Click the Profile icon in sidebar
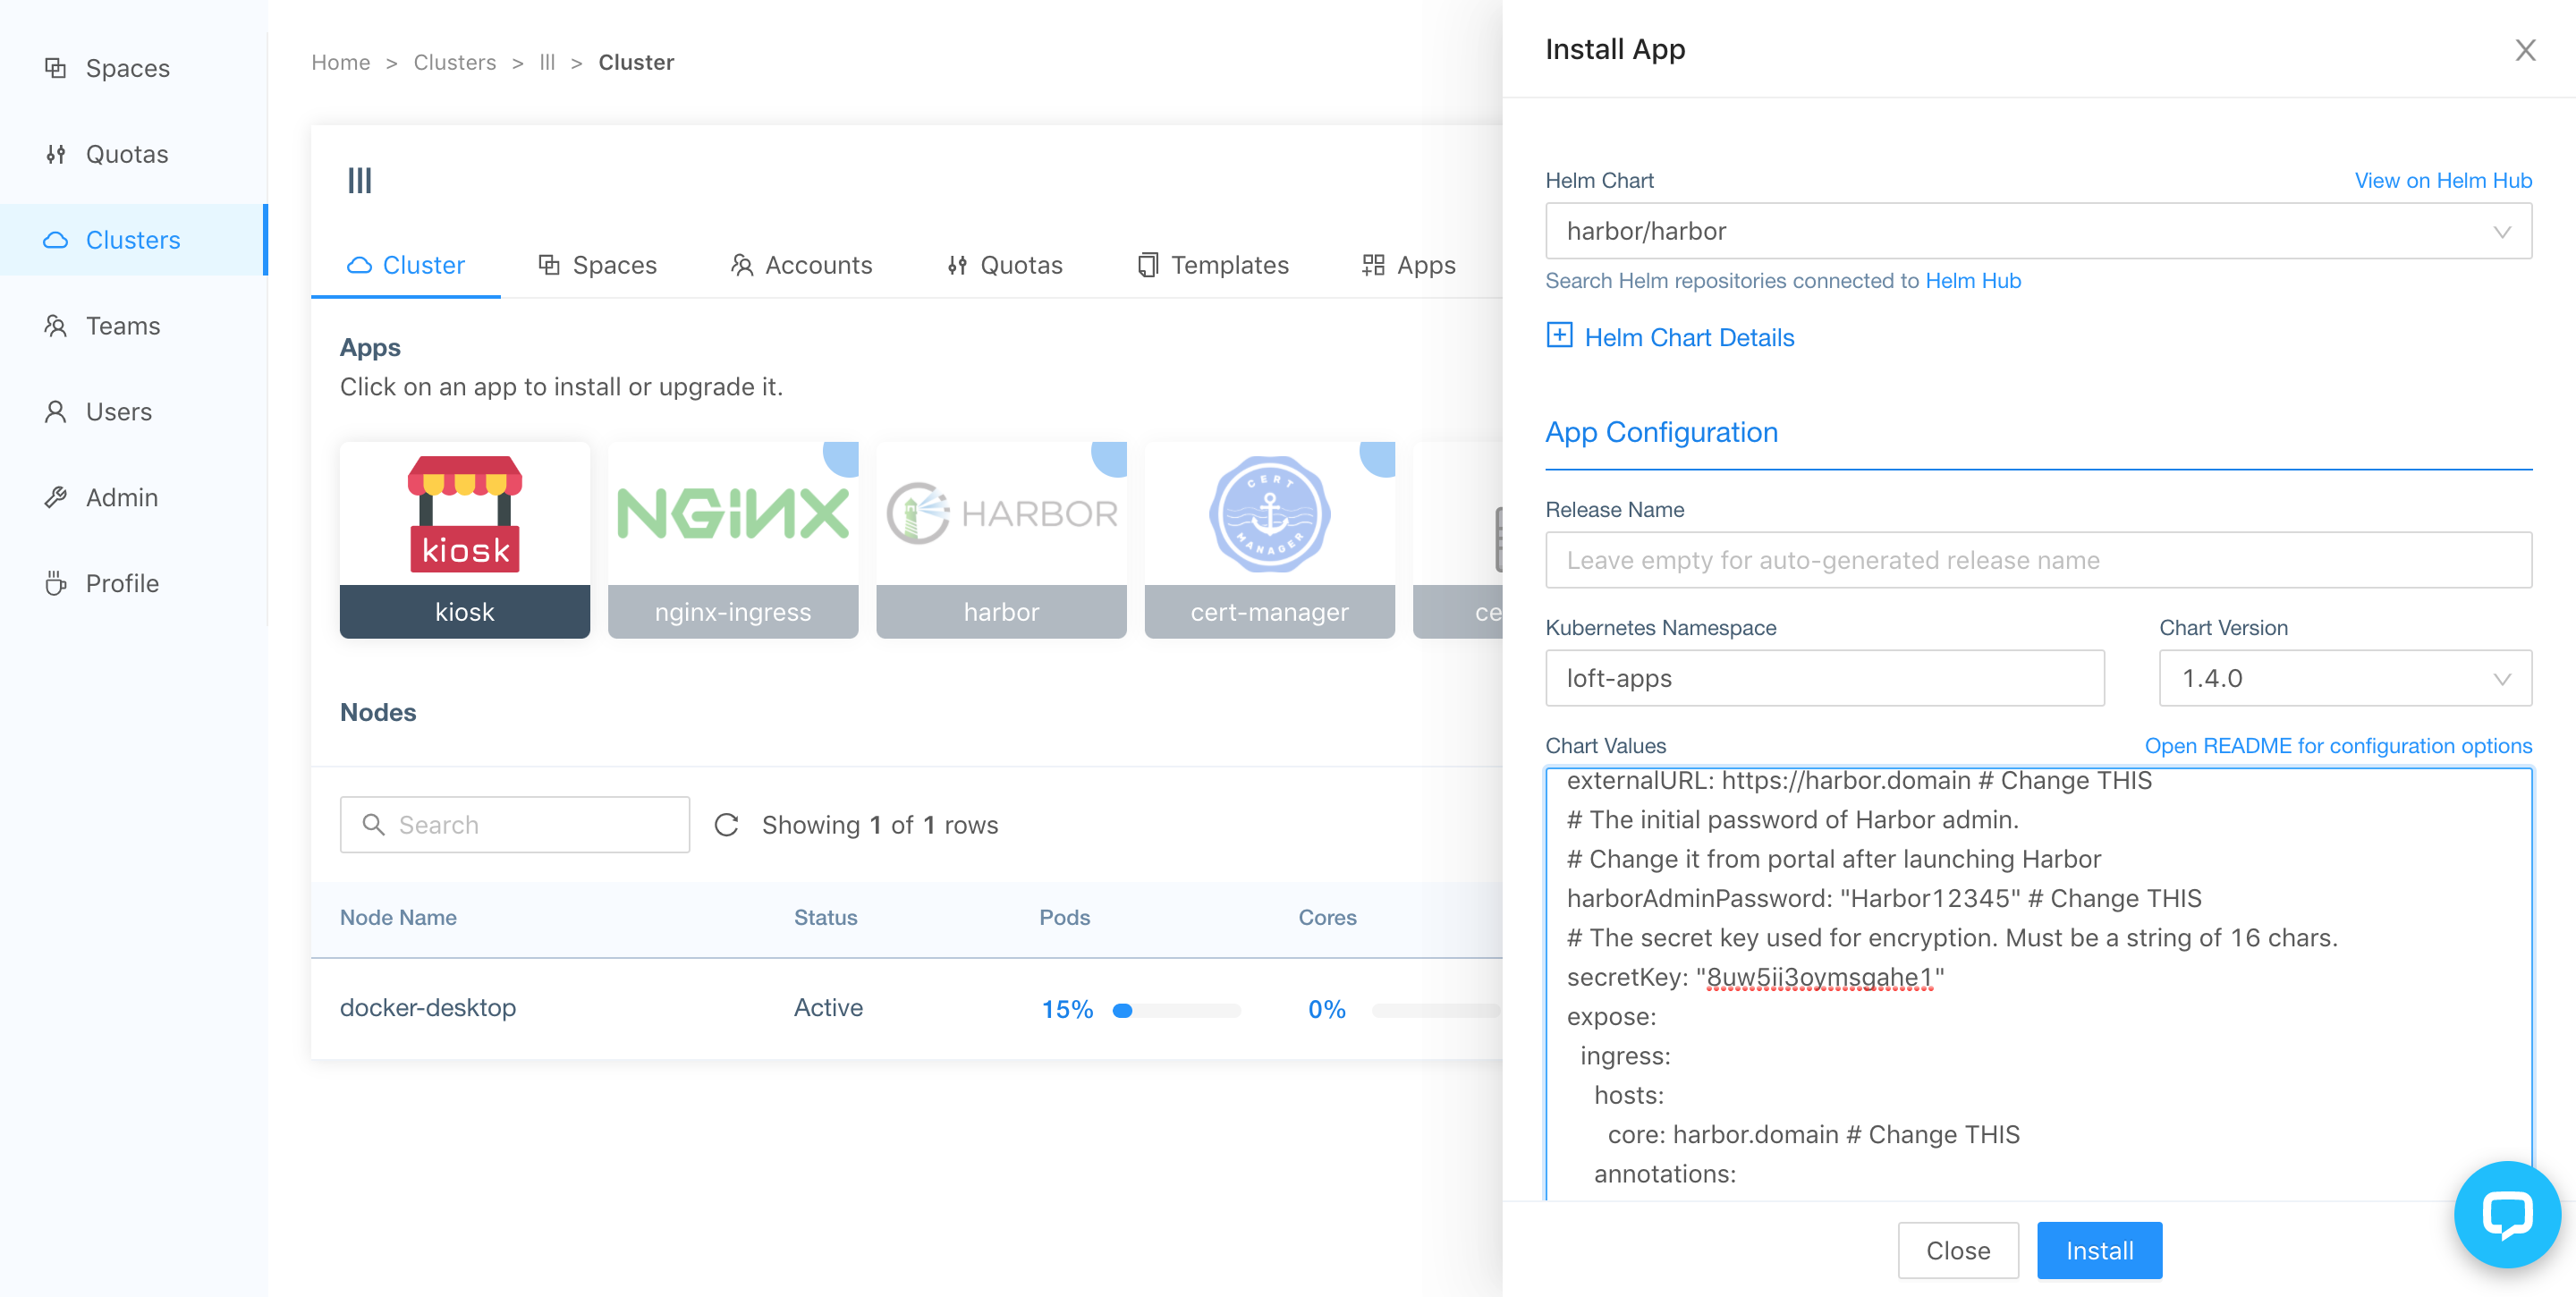This screenshot has width=2576, height=1297. (56, 583)
